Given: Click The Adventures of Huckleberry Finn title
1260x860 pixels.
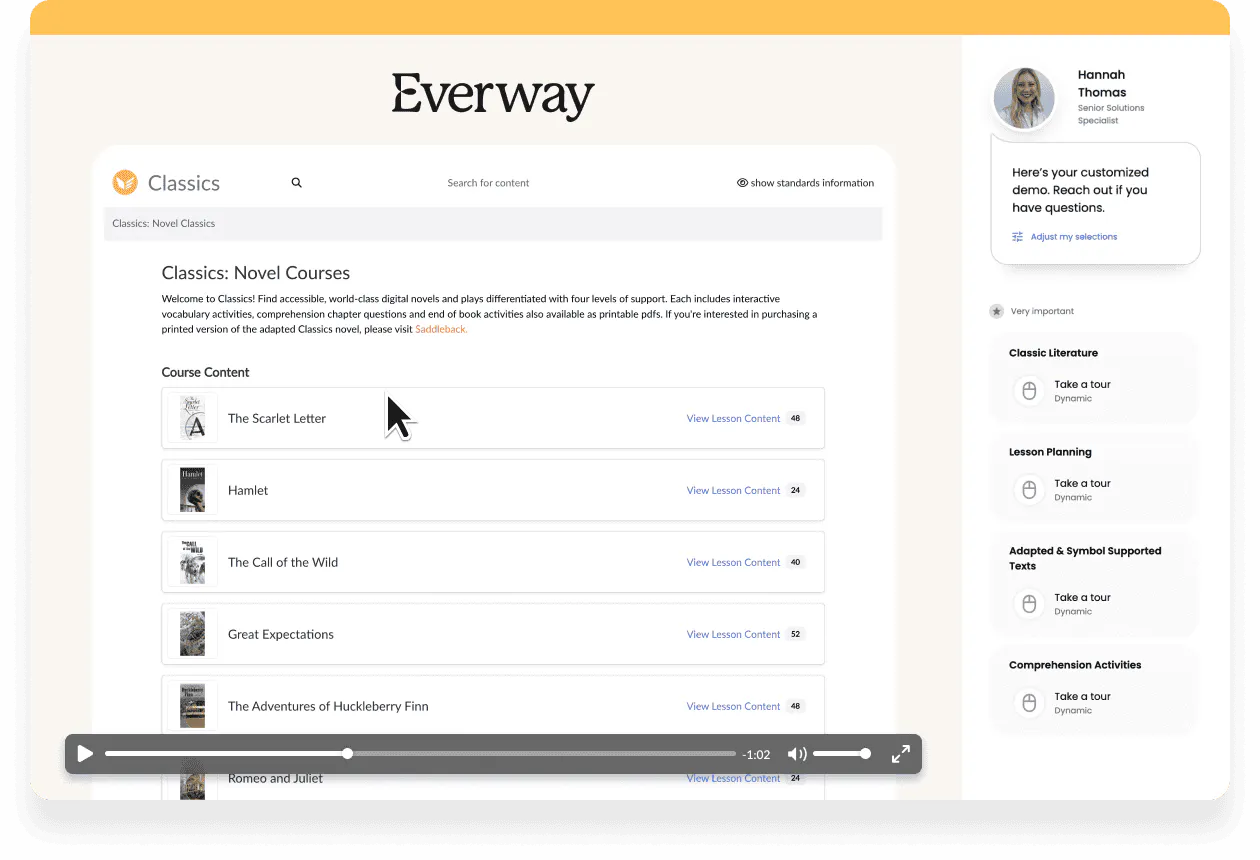Looking at the screenshot, I should click(328, 707).
